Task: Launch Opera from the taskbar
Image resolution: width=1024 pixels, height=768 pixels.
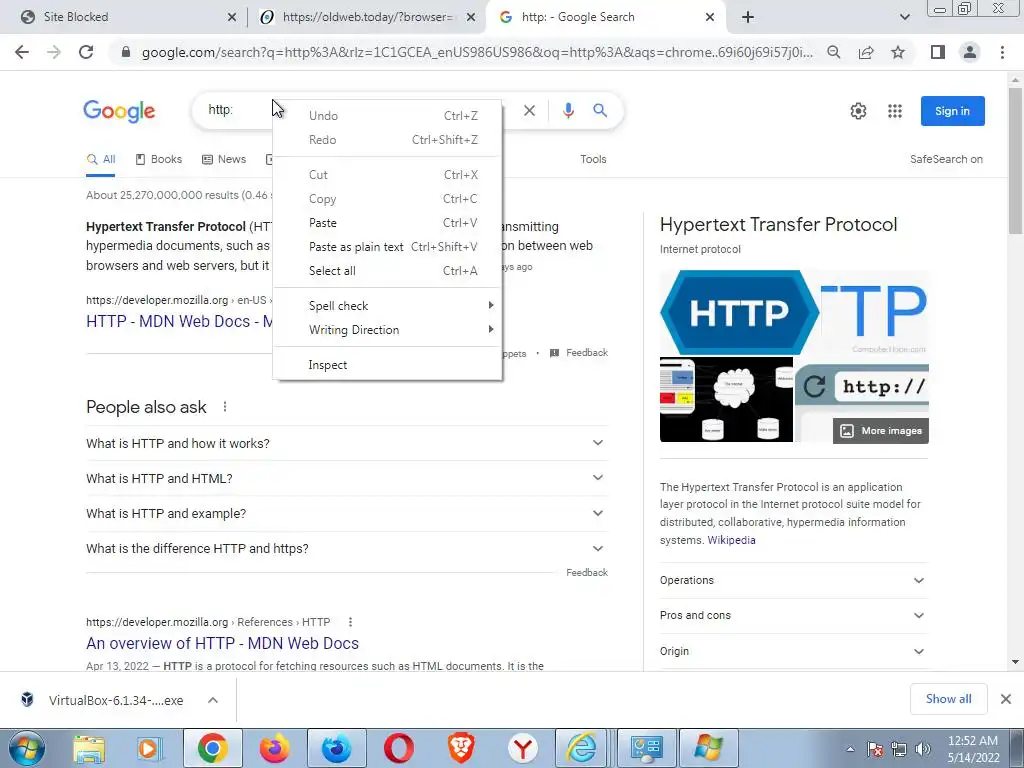Action: 398,748
